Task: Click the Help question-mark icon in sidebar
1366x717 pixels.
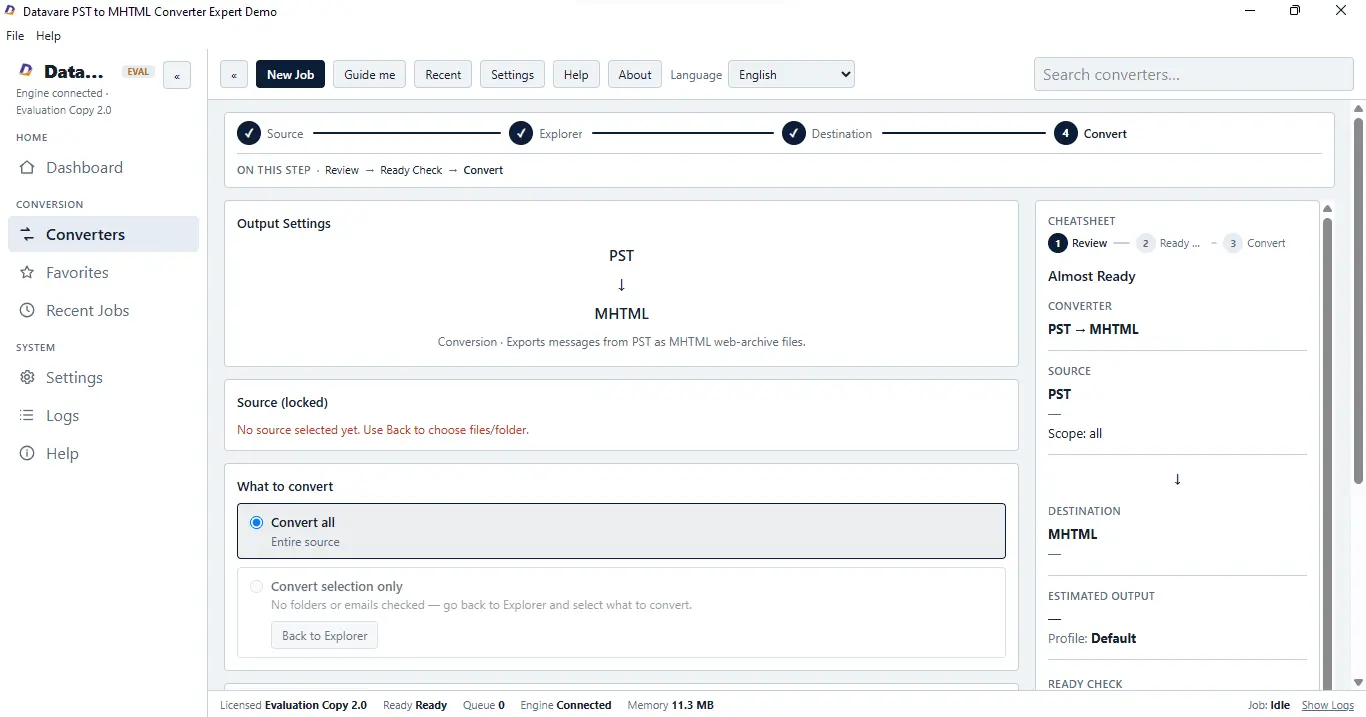Action: tap(27, 454)
